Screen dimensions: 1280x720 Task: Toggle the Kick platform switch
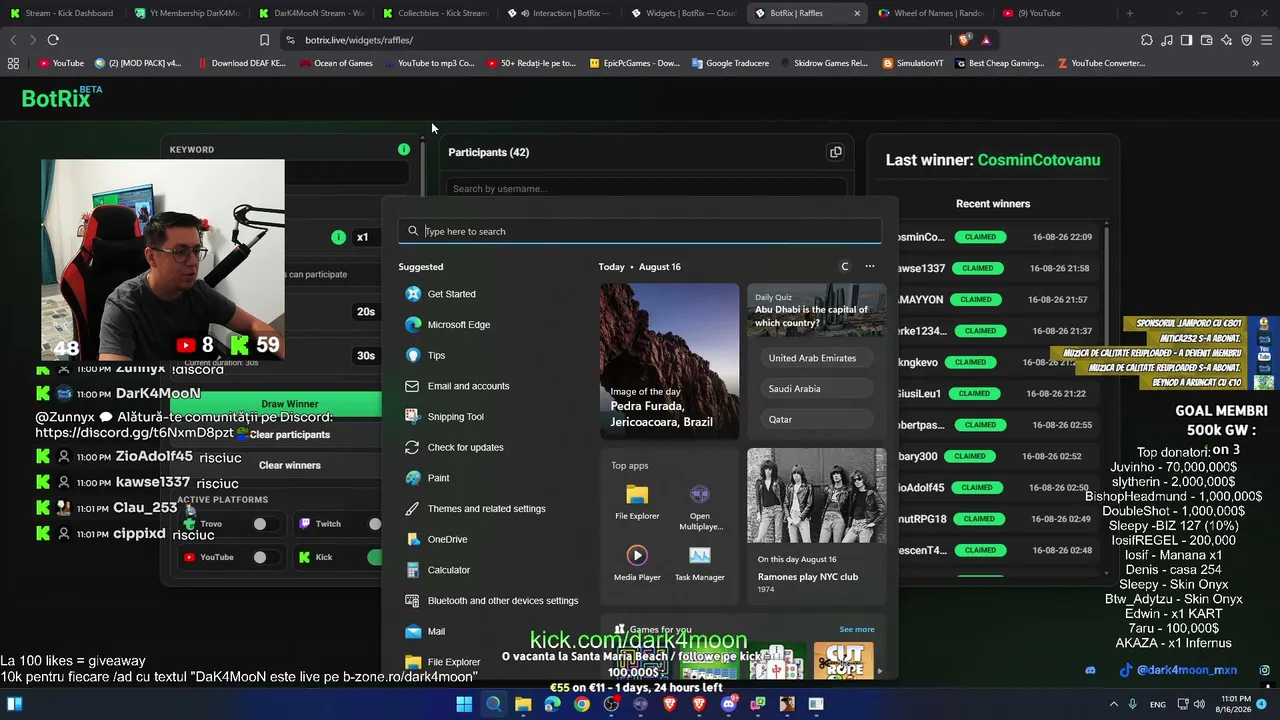click(x=374, y=557)
